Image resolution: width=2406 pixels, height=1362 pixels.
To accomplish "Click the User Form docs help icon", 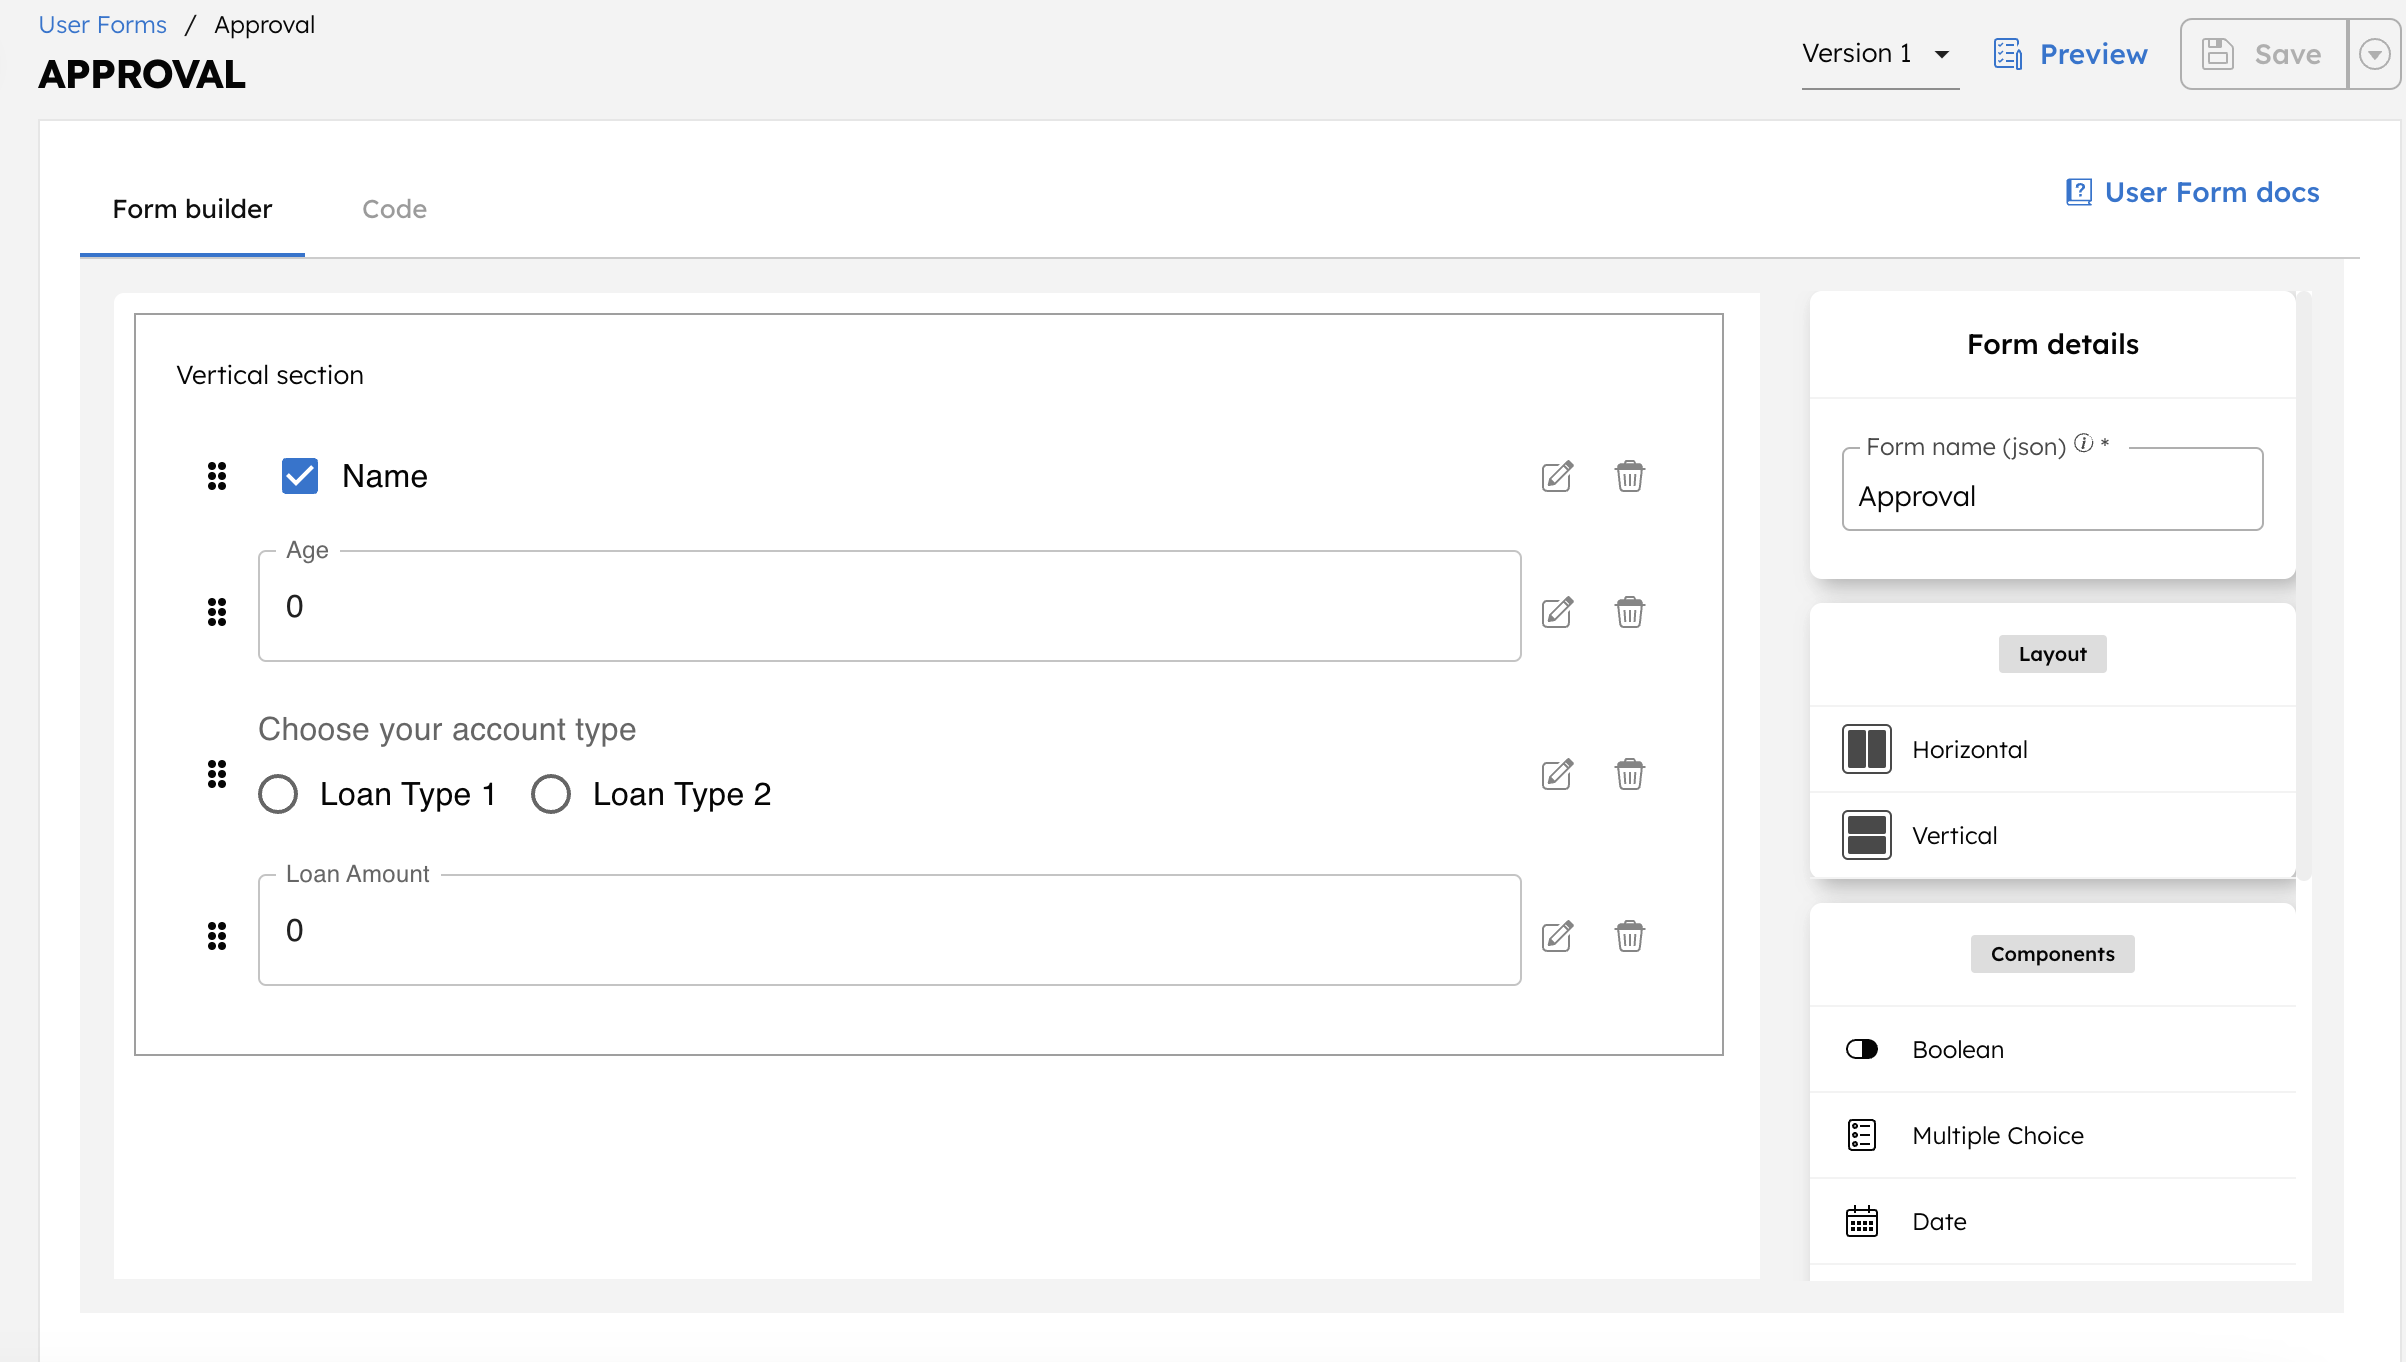I will pos(2079,192).
